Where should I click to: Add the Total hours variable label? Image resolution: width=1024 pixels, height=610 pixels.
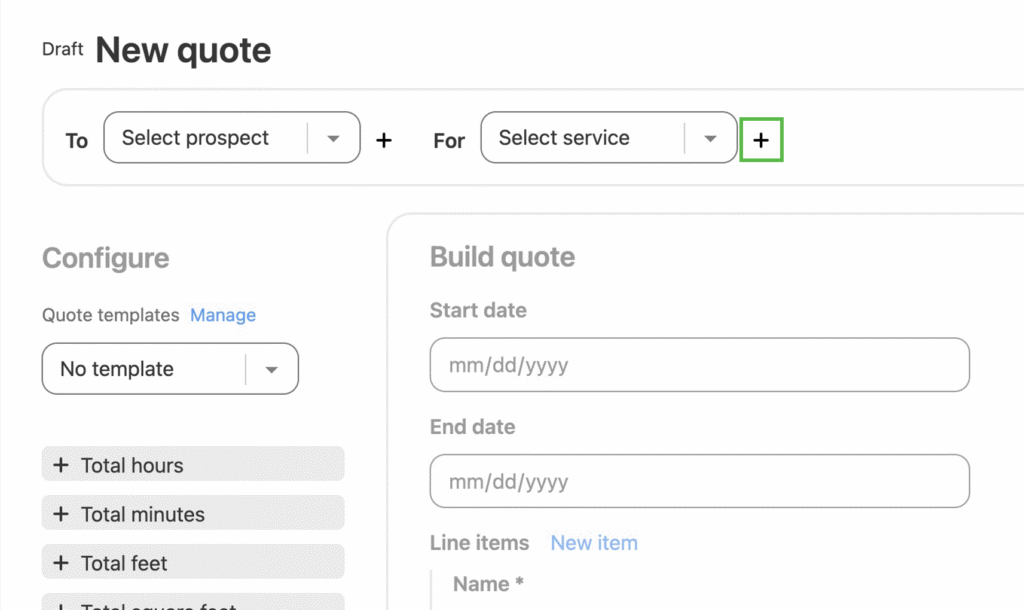(x=132, y=465)
